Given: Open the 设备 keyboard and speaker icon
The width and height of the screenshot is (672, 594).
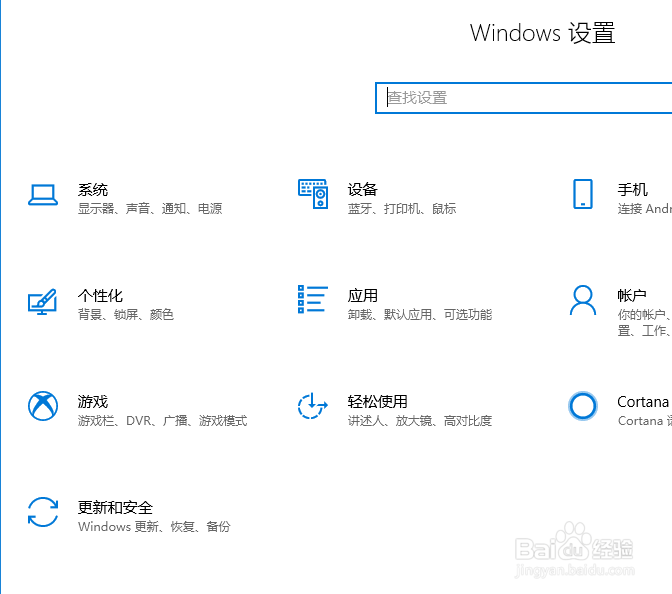Looking at the screenshot, I should pos(313,194).
